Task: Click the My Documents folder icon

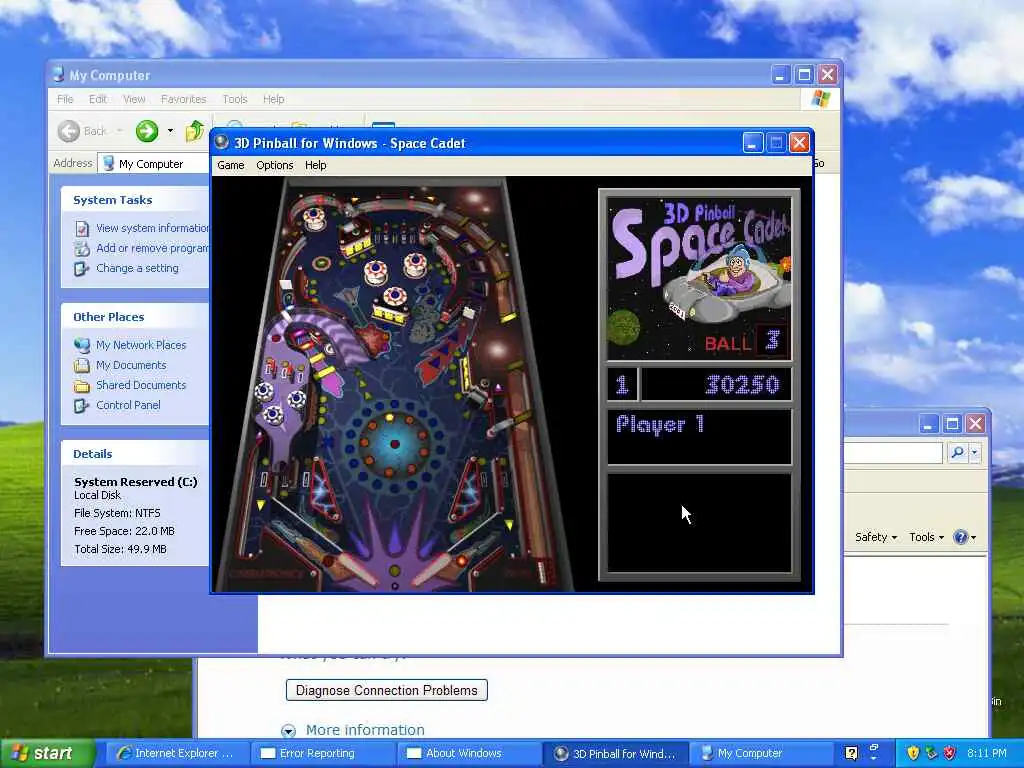Action: [x=82, y=365]
